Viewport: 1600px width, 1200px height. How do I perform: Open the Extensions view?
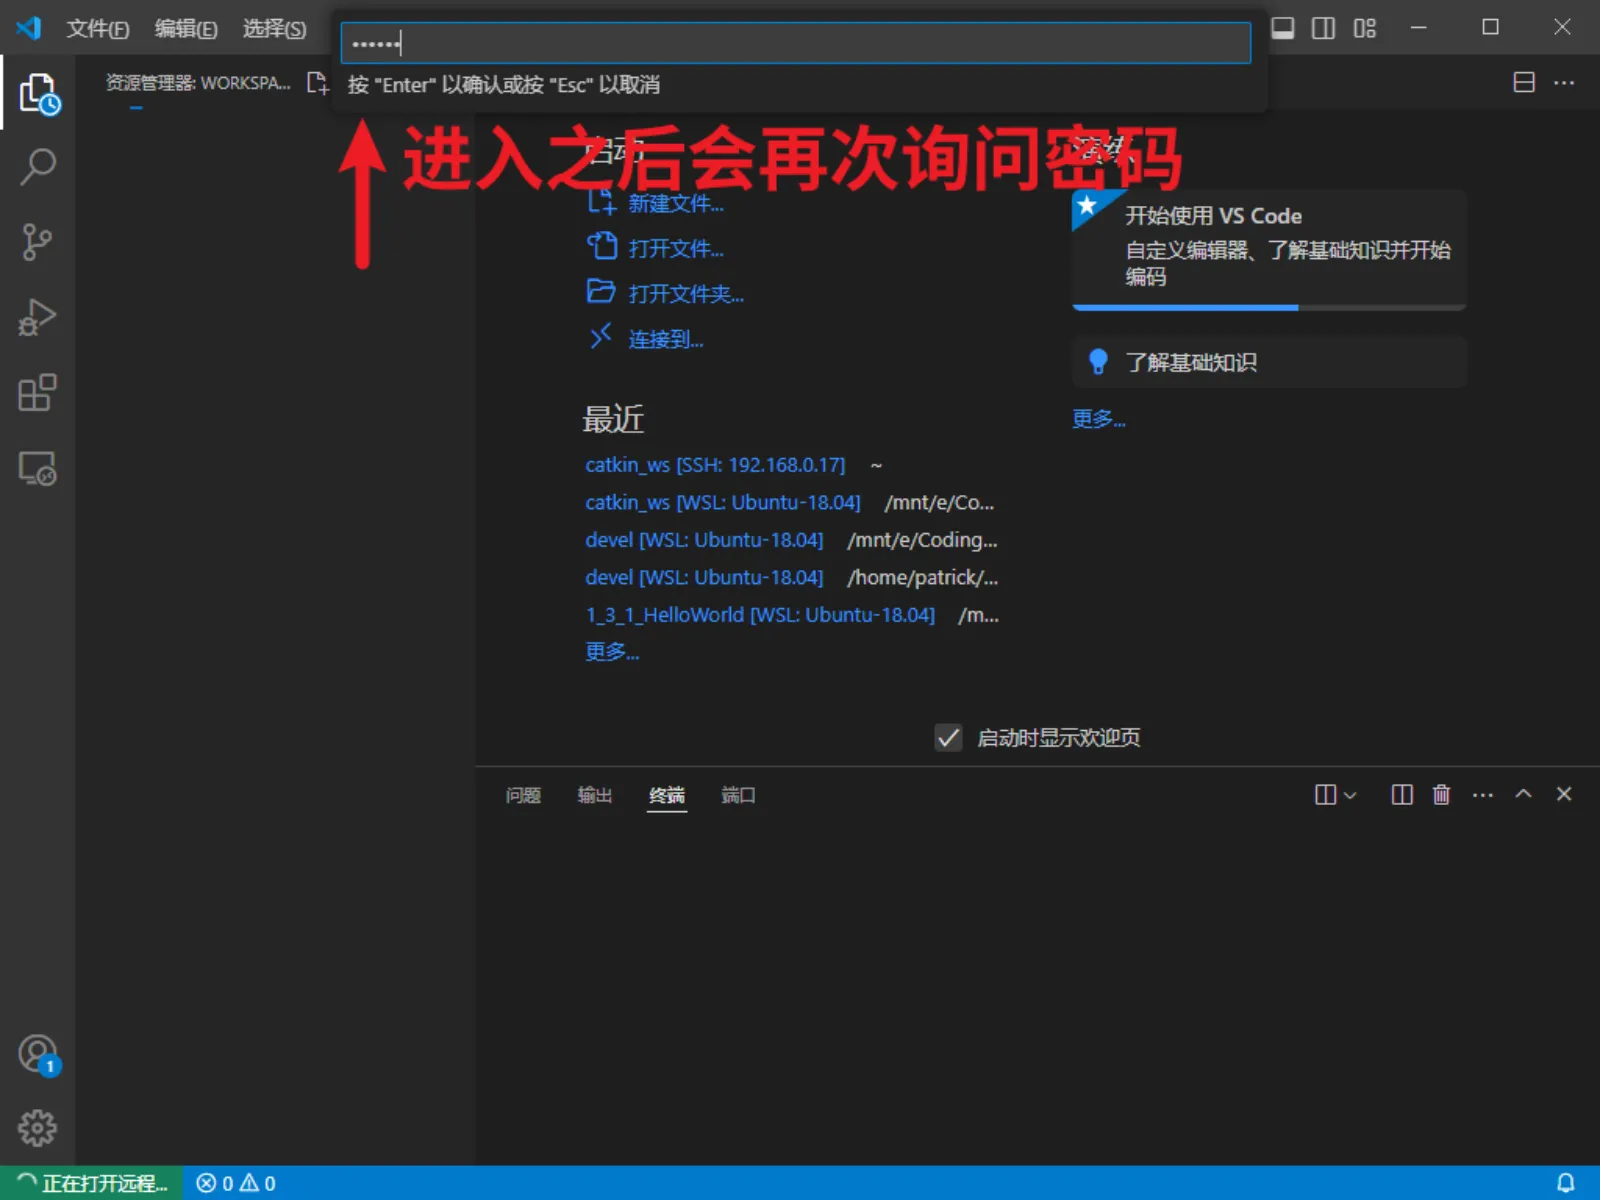point(38,393)
